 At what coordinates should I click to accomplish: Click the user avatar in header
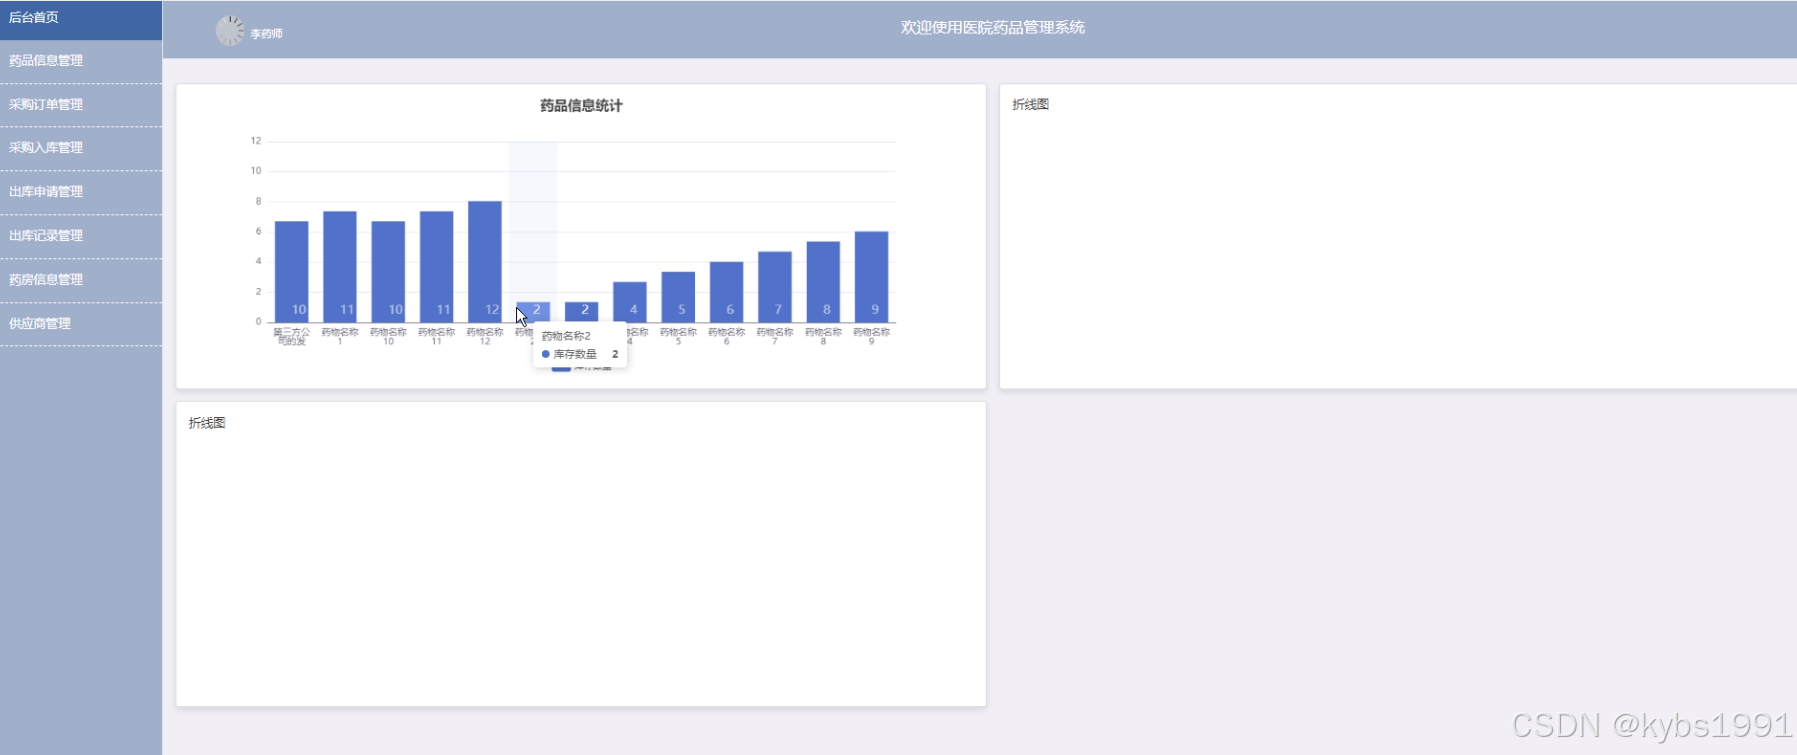230,30
